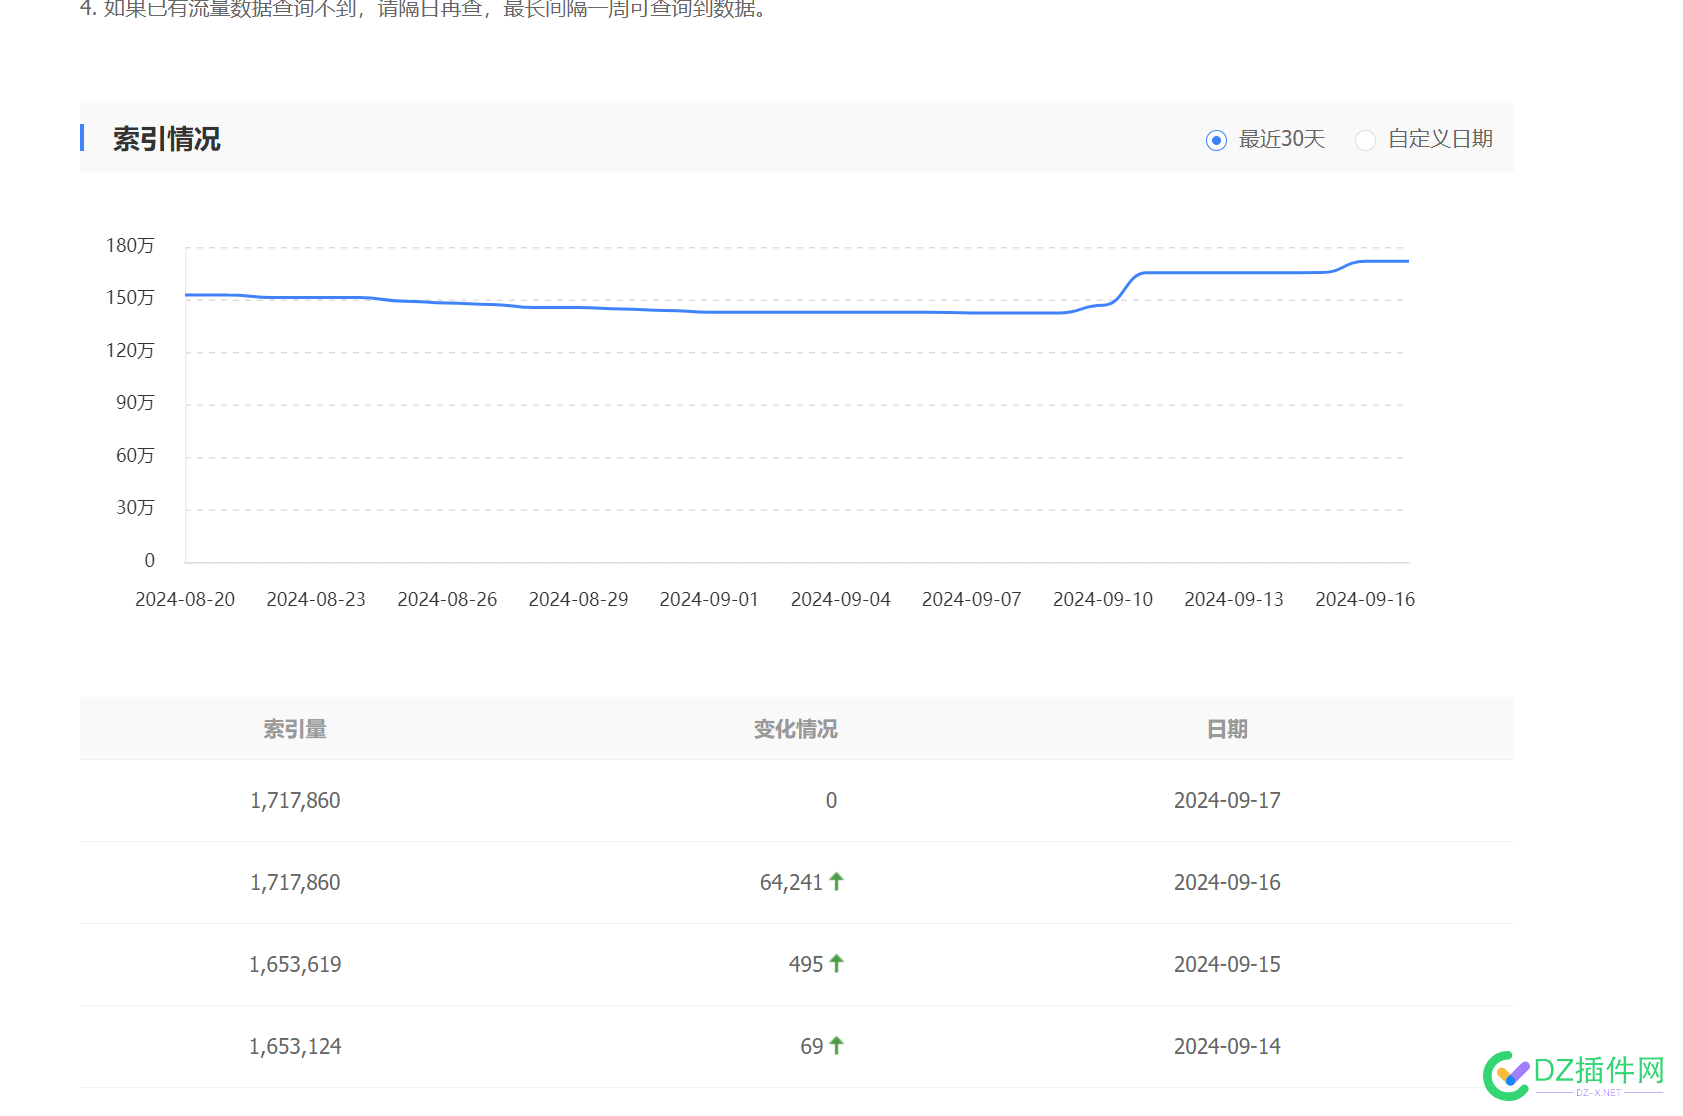Click the change value 64,241
Screen dimensions: 1683x1116
pos(791,882)
